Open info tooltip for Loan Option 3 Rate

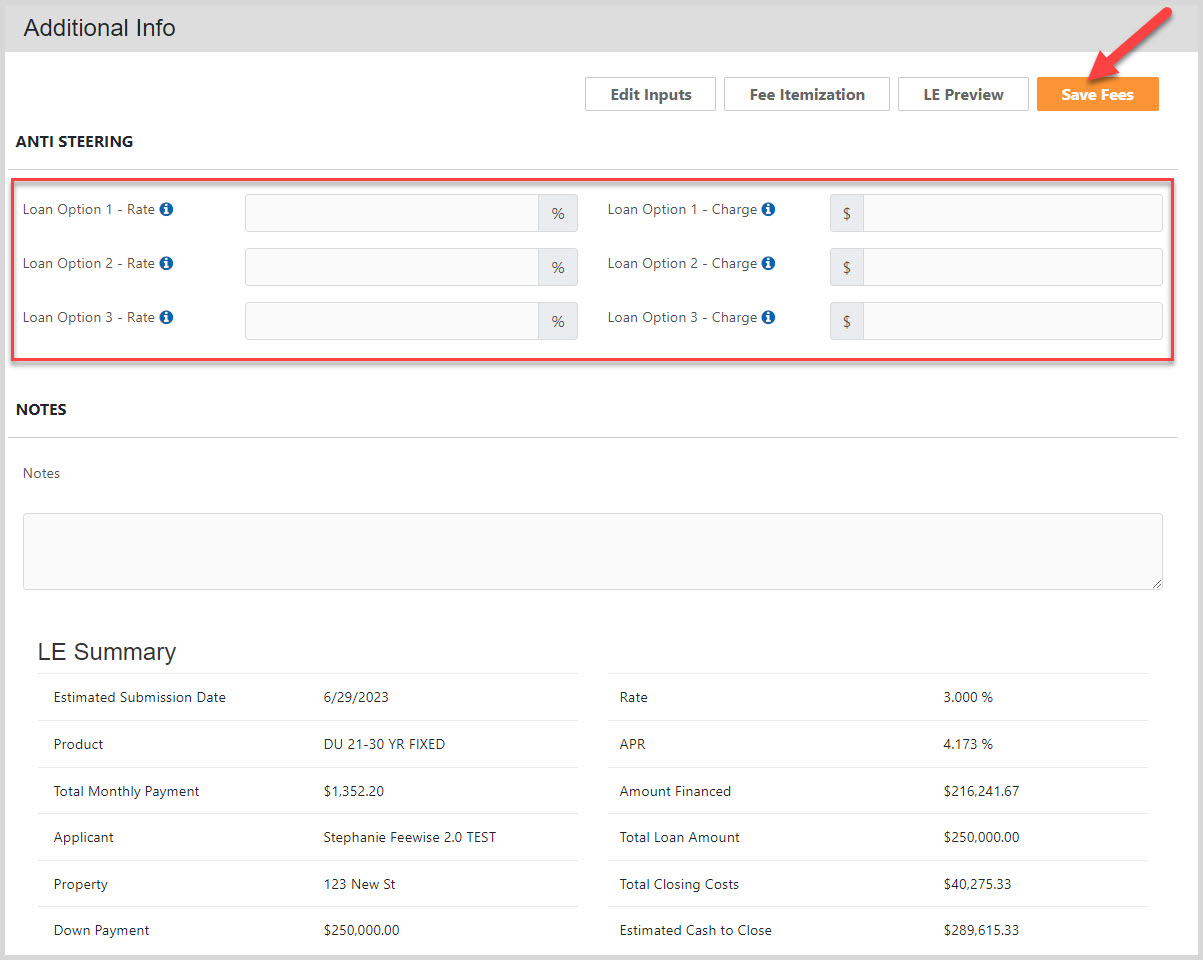[x=166, y=317]
